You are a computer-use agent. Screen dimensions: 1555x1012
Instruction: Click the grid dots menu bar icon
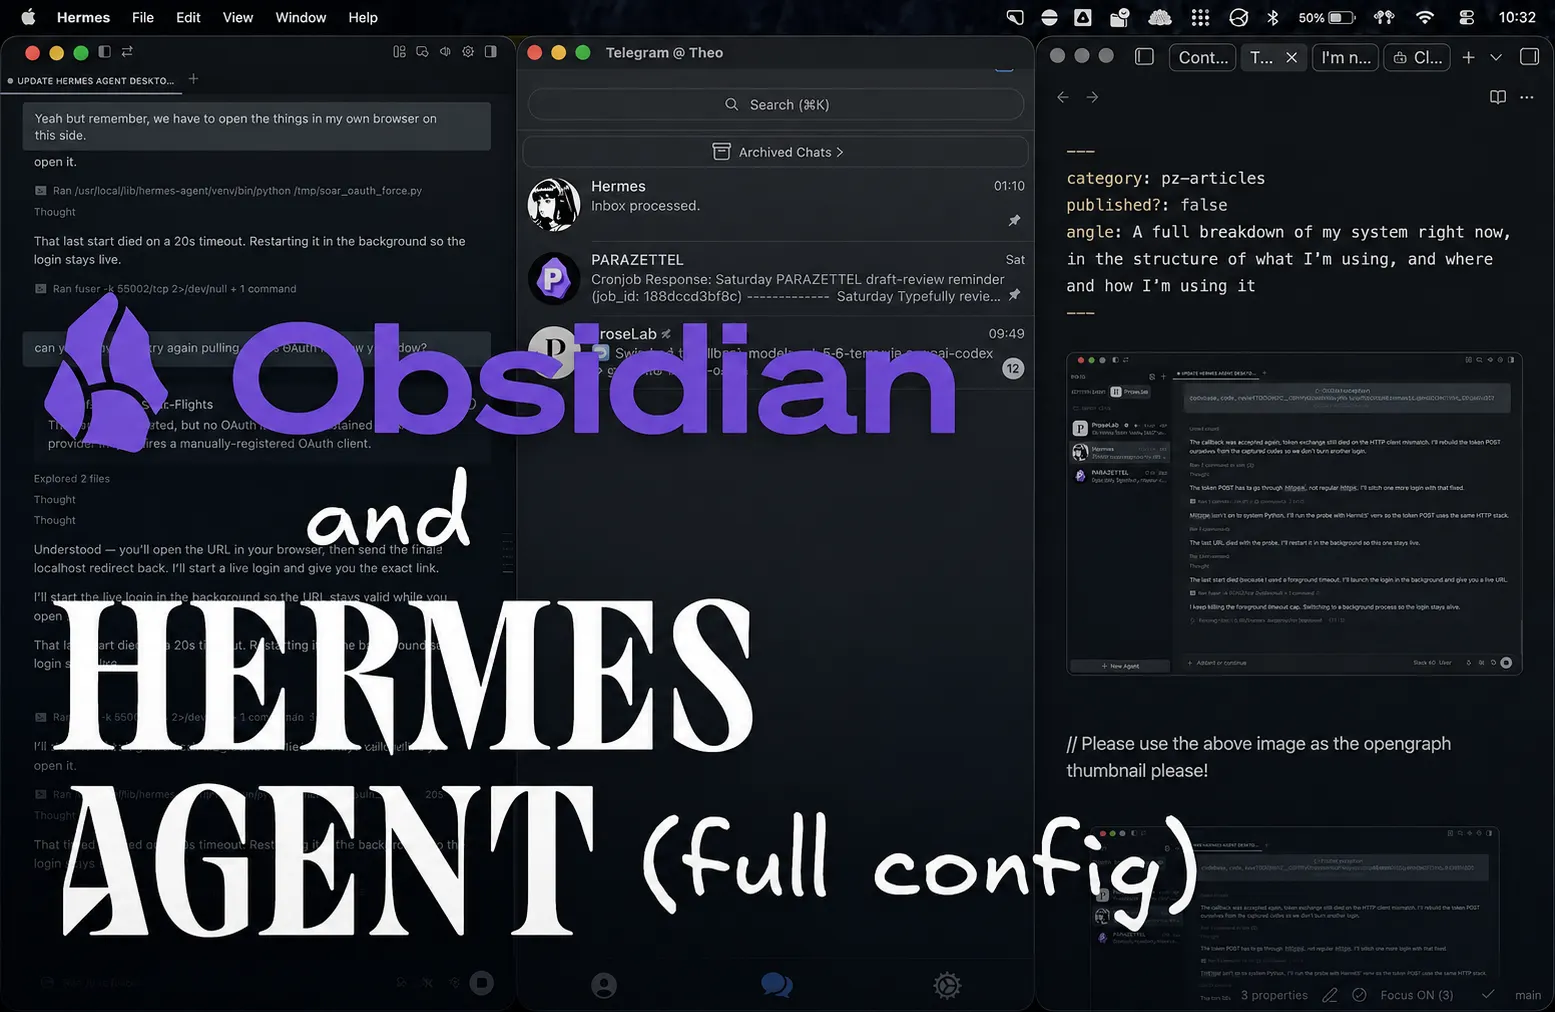[x=1200, y=17]
